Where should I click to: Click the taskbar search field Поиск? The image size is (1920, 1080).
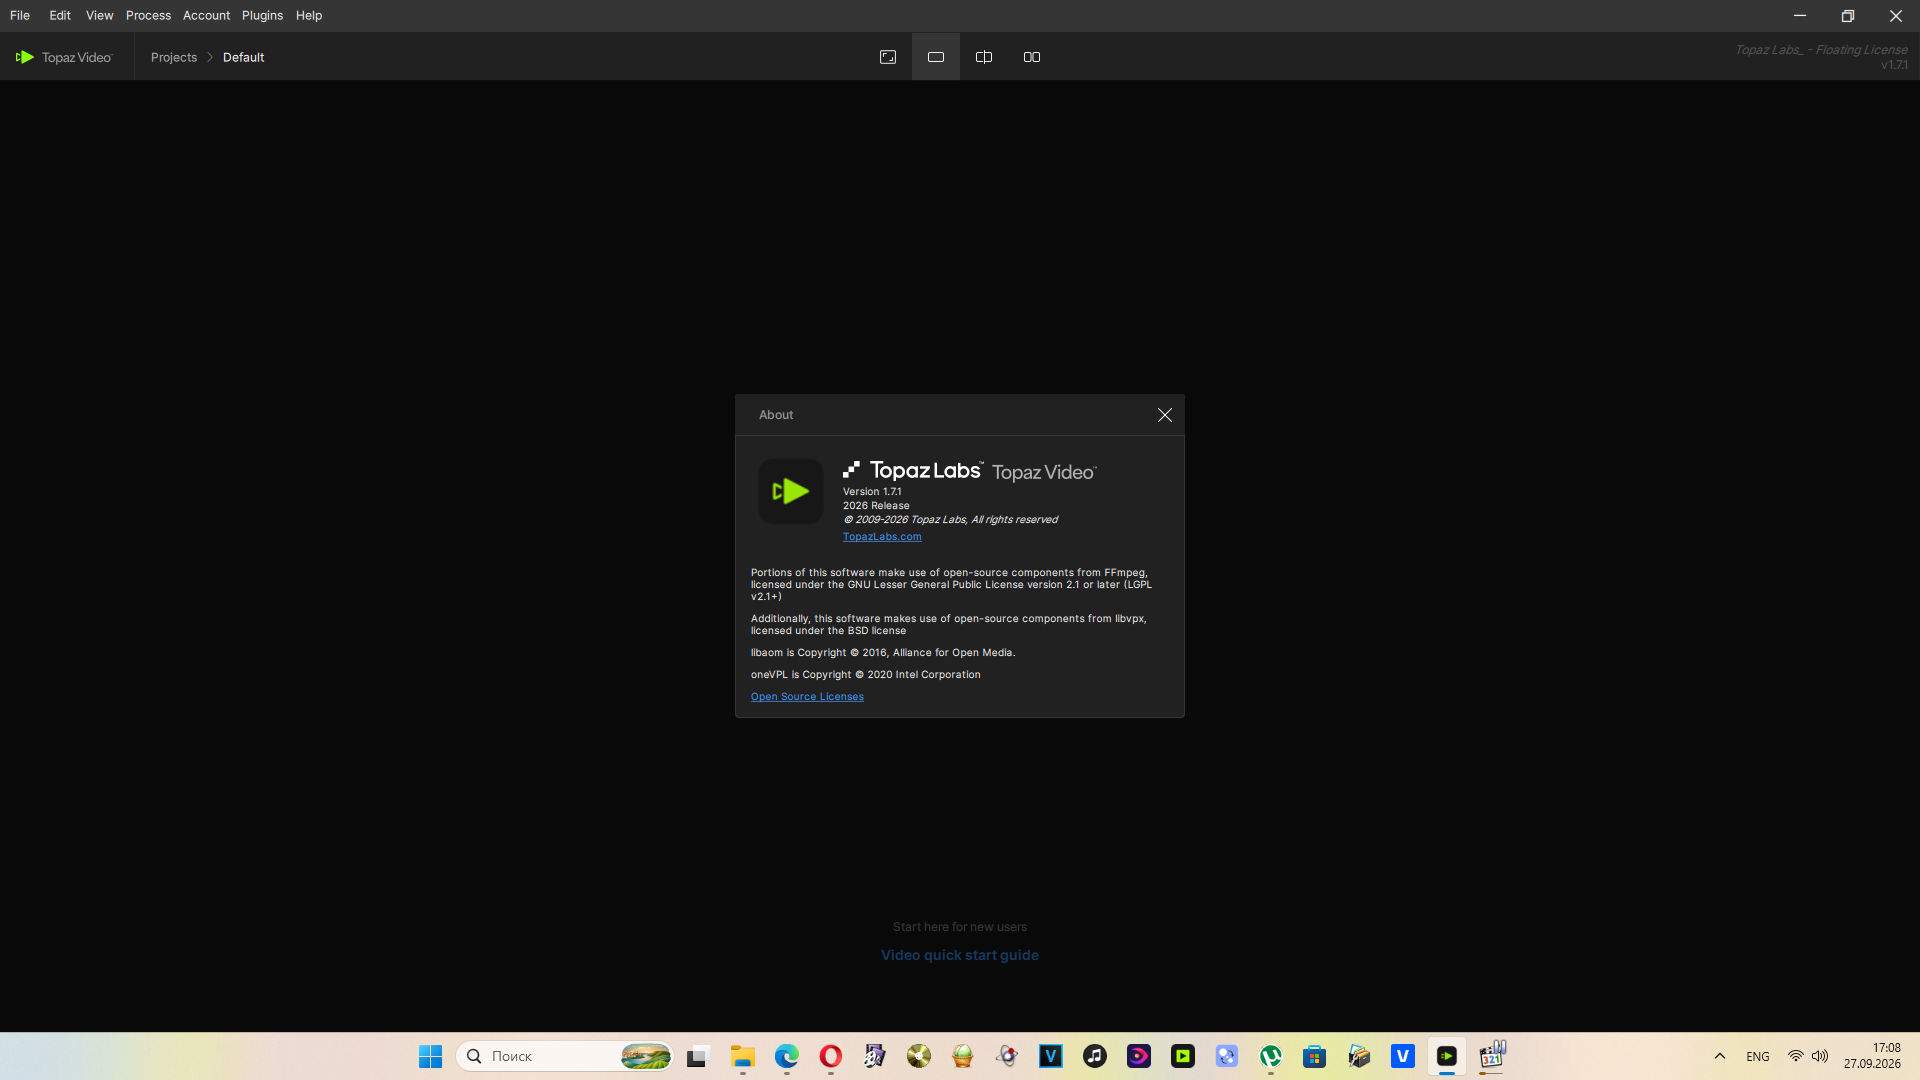tap(565, 1056)
